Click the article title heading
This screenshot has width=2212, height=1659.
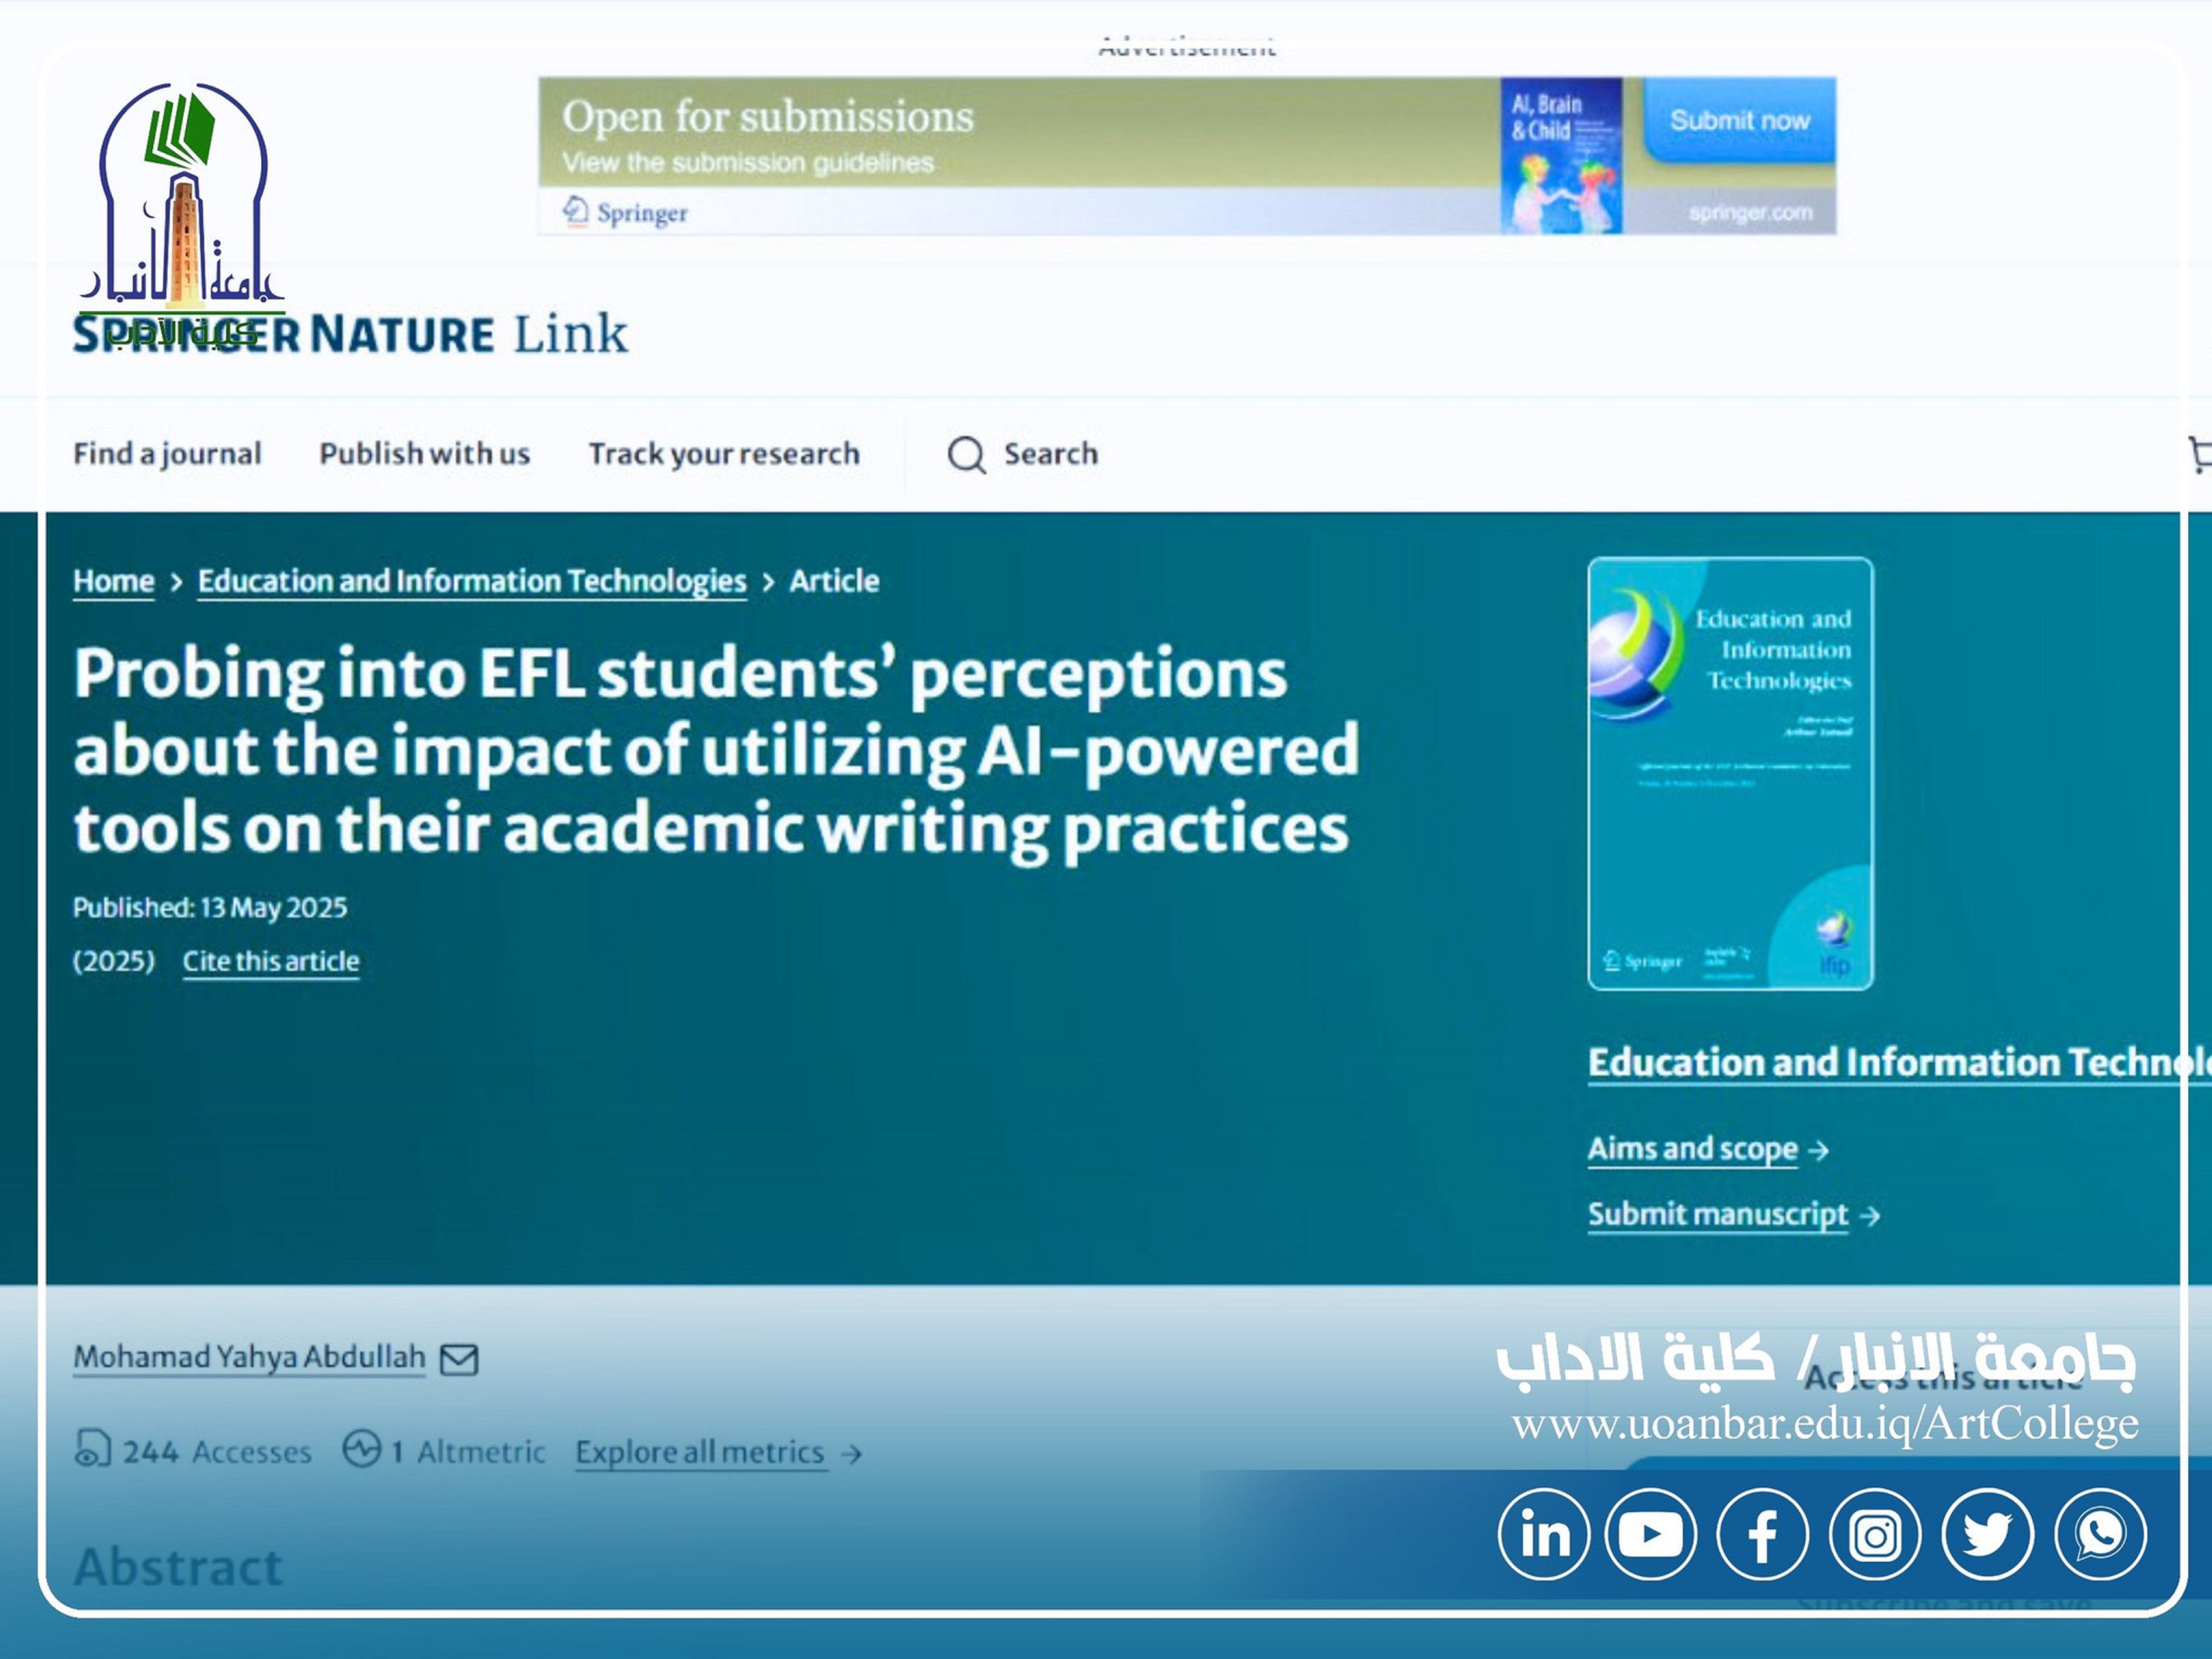click(716, 752)
